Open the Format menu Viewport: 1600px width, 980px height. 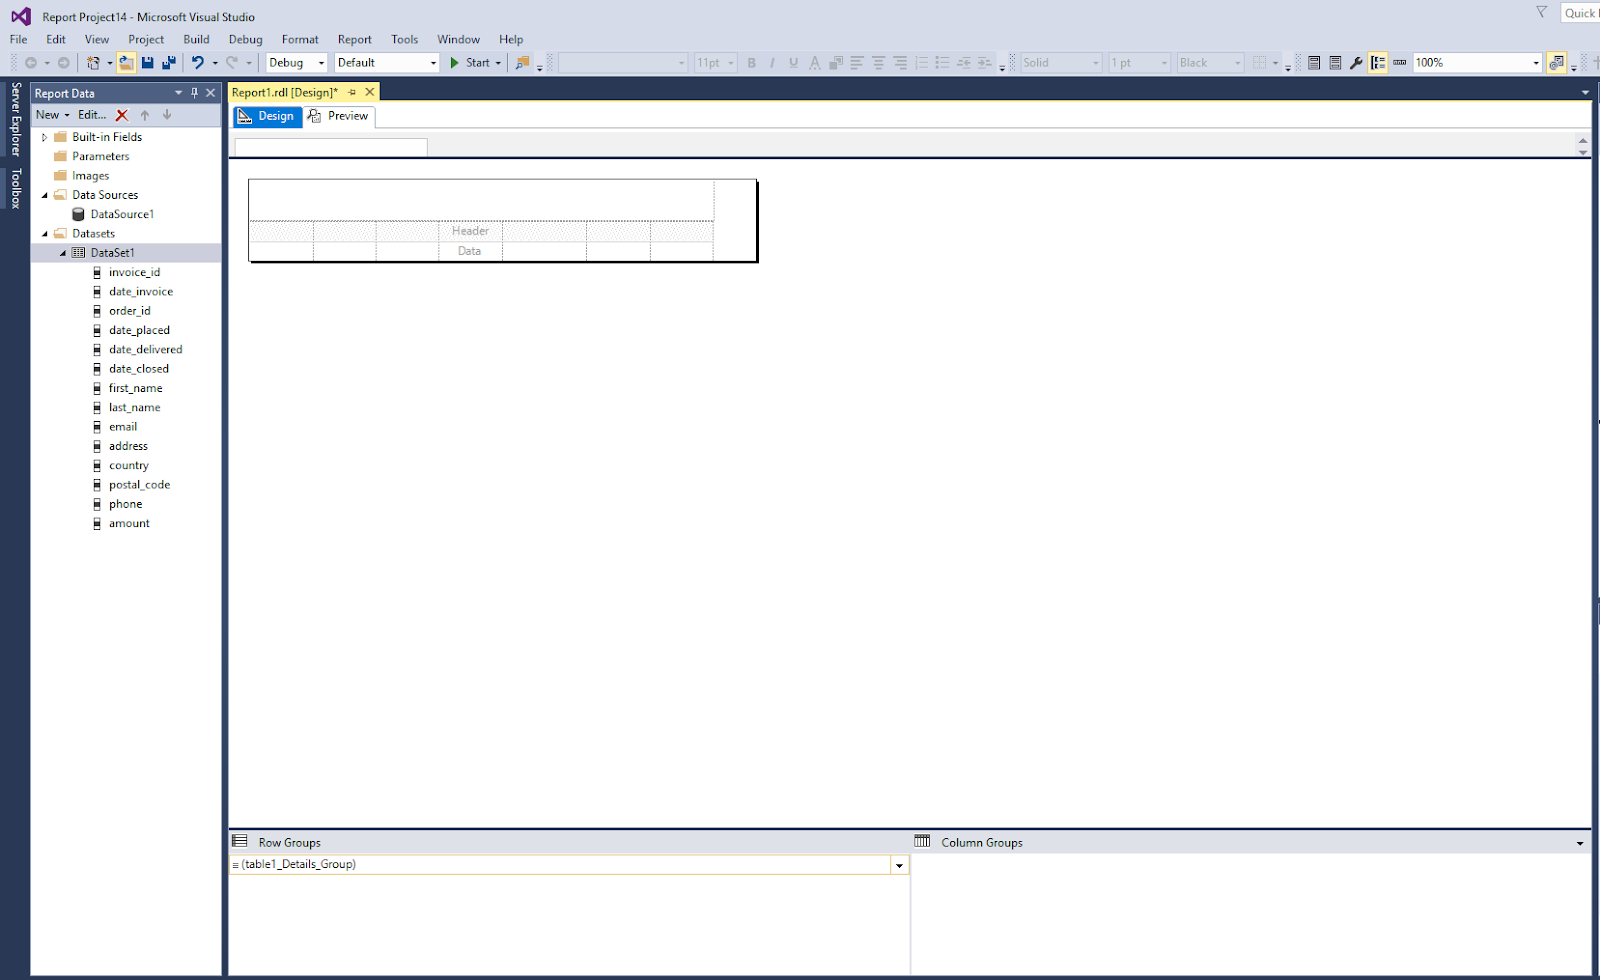click(x=300, y=39)
